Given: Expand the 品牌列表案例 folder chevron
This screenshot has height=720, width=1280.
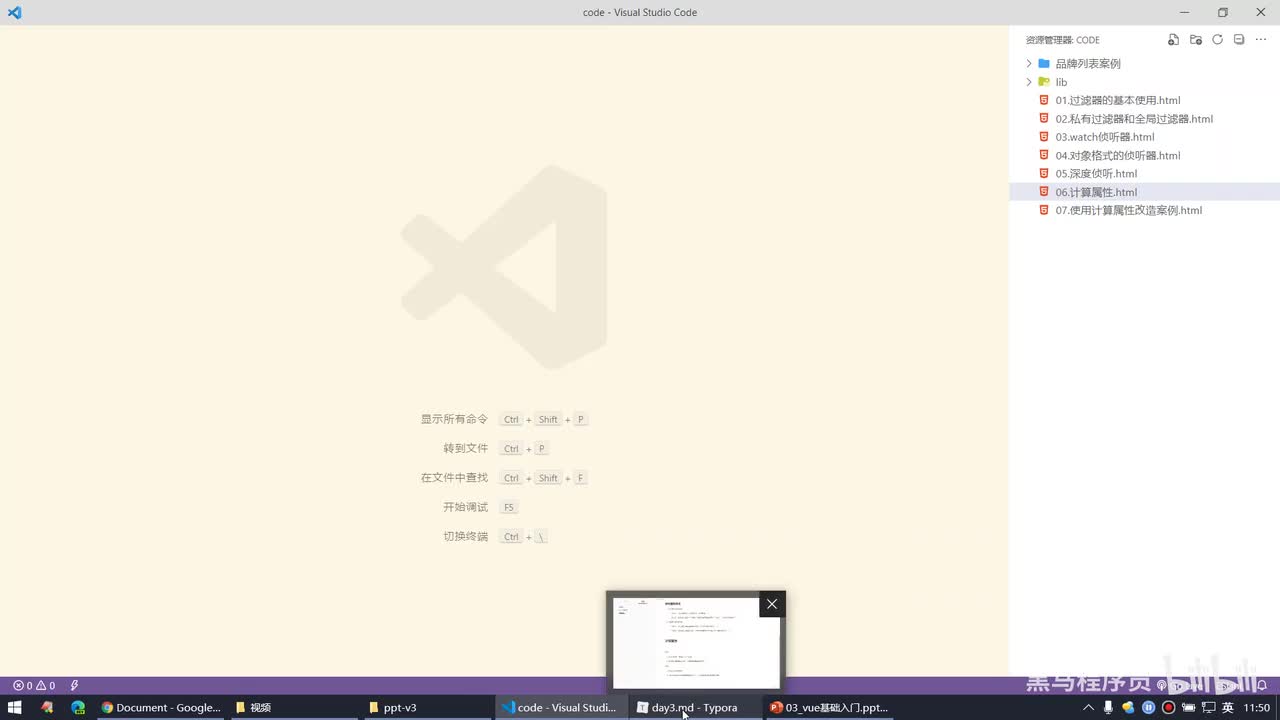Looking at the screenshot, I should [x=1029, y=63].
